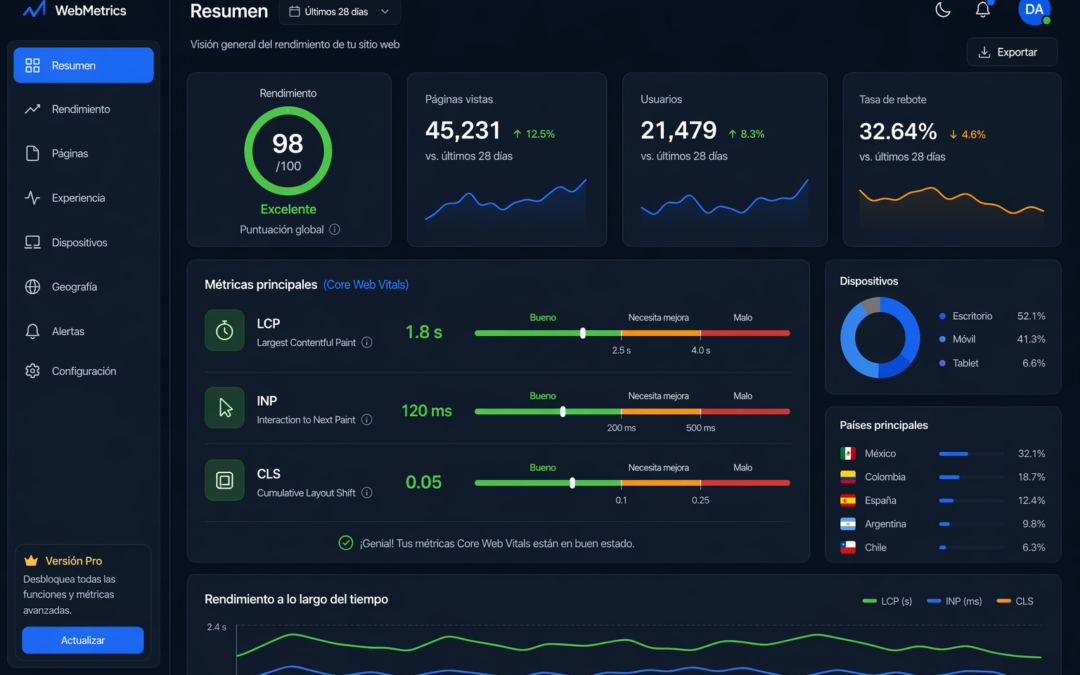Open the DA profile avatar
This screenshot has width=1080, height=675.
pos(1033,12)
